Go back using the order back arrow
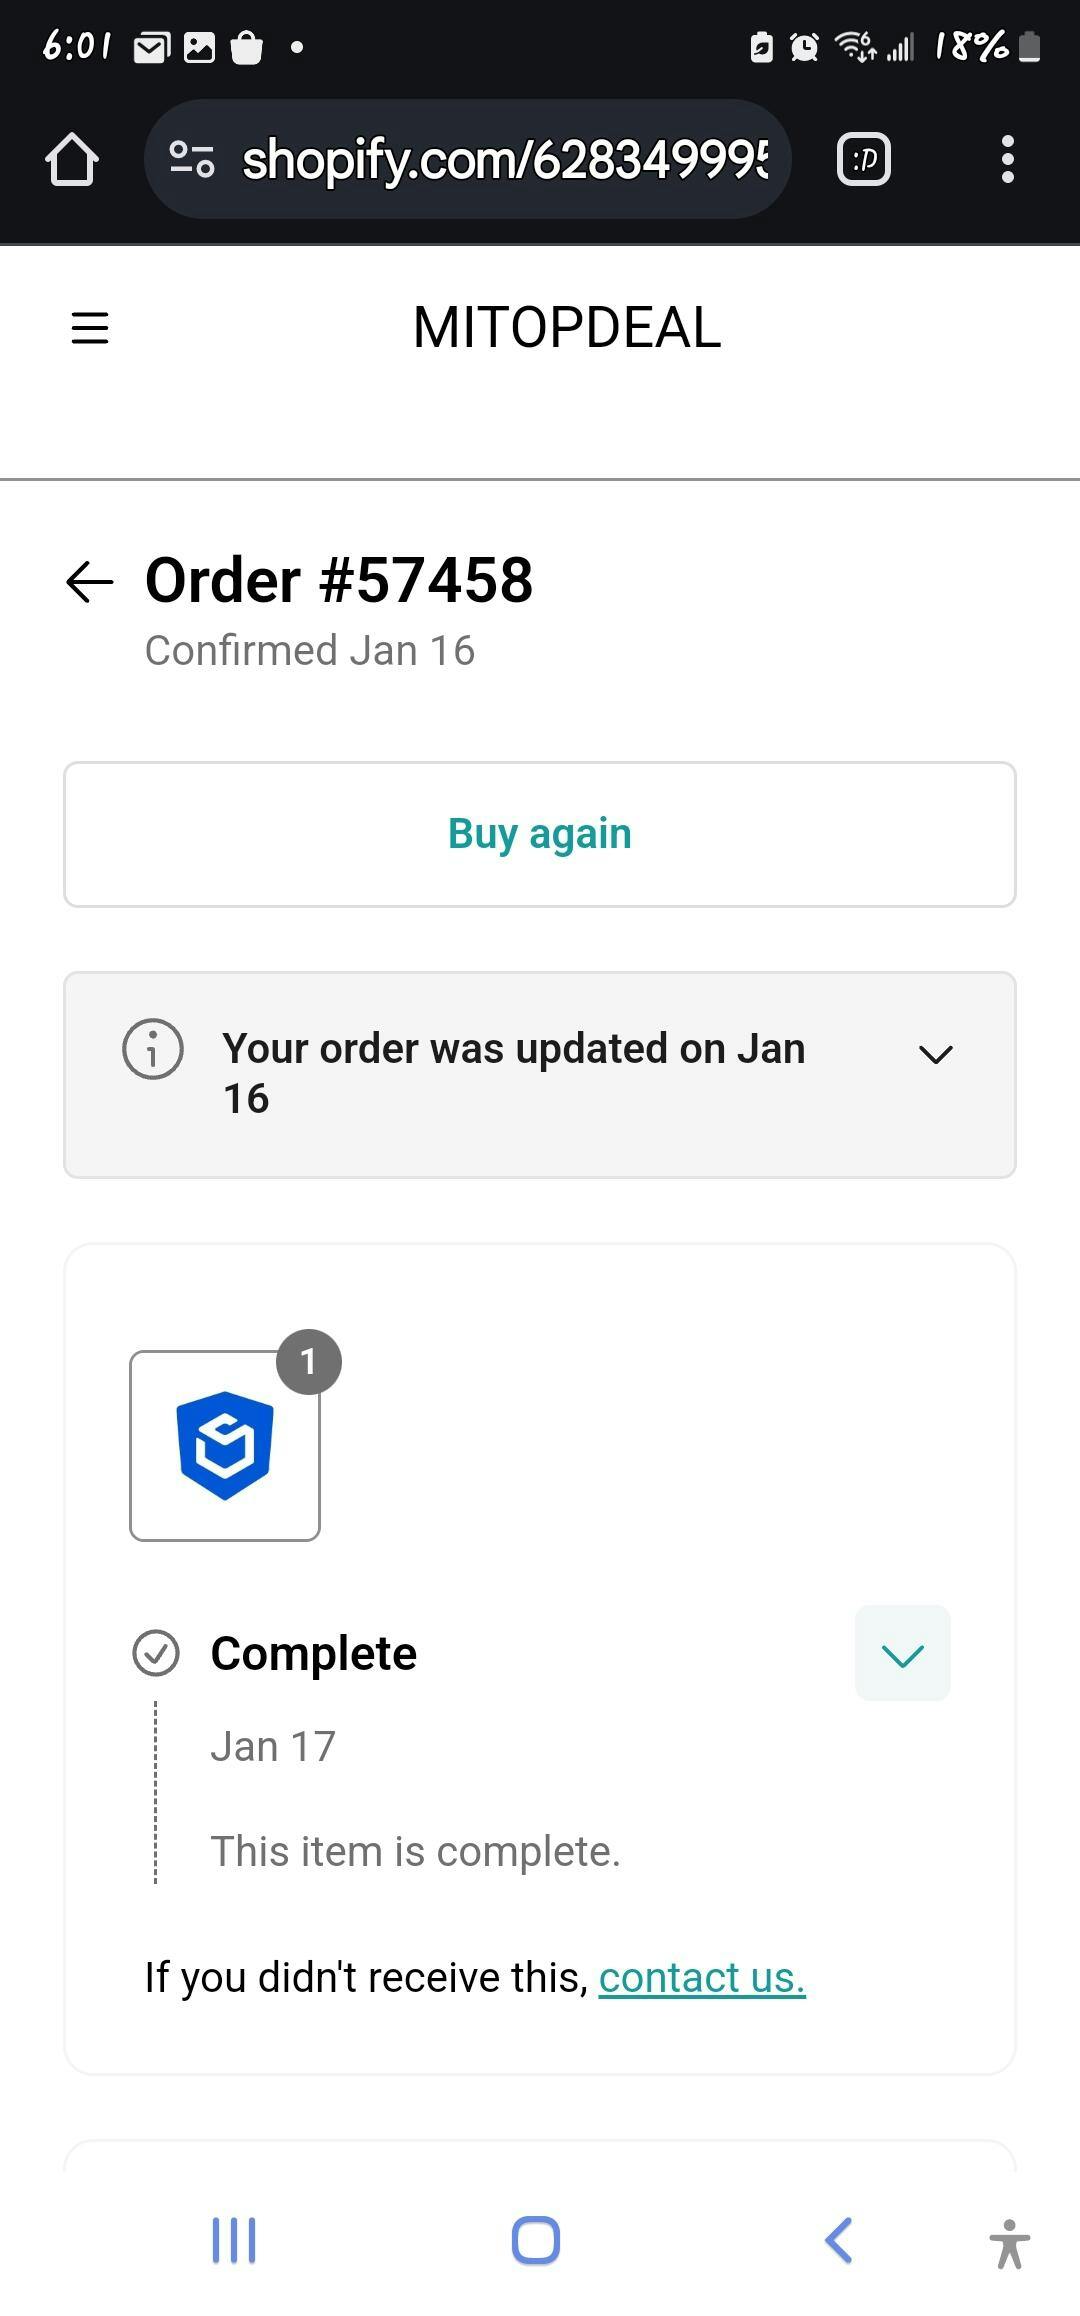 pos(90,582)
